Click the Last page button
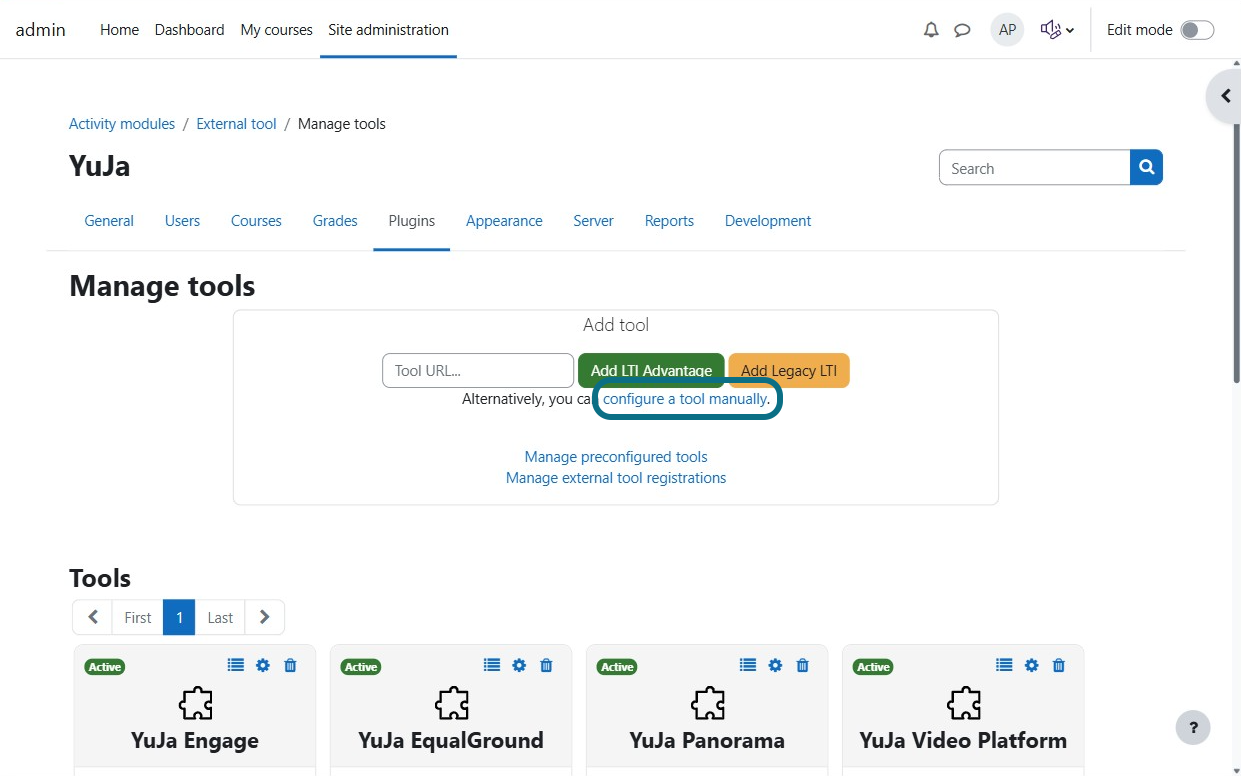The width and height of the screenshot is (1241, 776). point(220,617)
